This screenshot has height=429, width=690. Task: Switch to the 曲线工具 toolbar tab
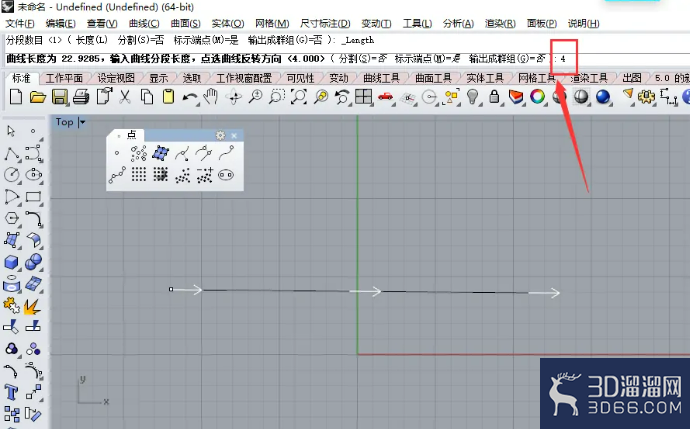pyautogui.click(x=381, y=78)
